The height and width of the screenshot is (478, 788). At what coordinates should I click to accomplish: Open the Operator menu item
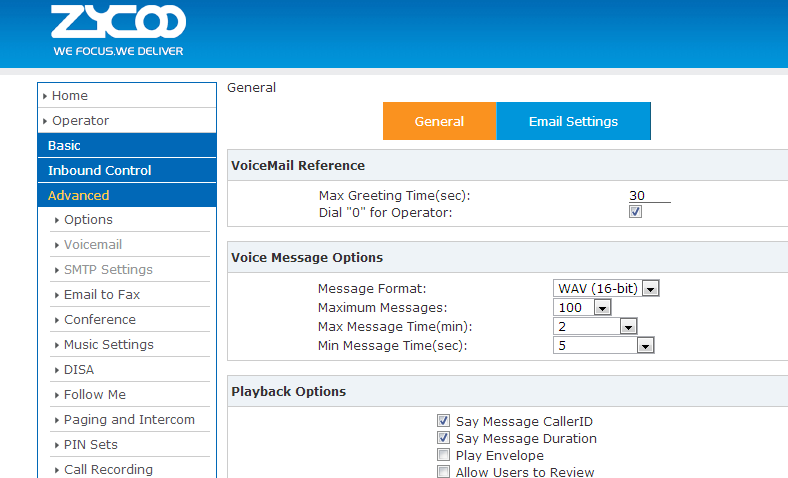pyautogui.click(x=80, y=121)
